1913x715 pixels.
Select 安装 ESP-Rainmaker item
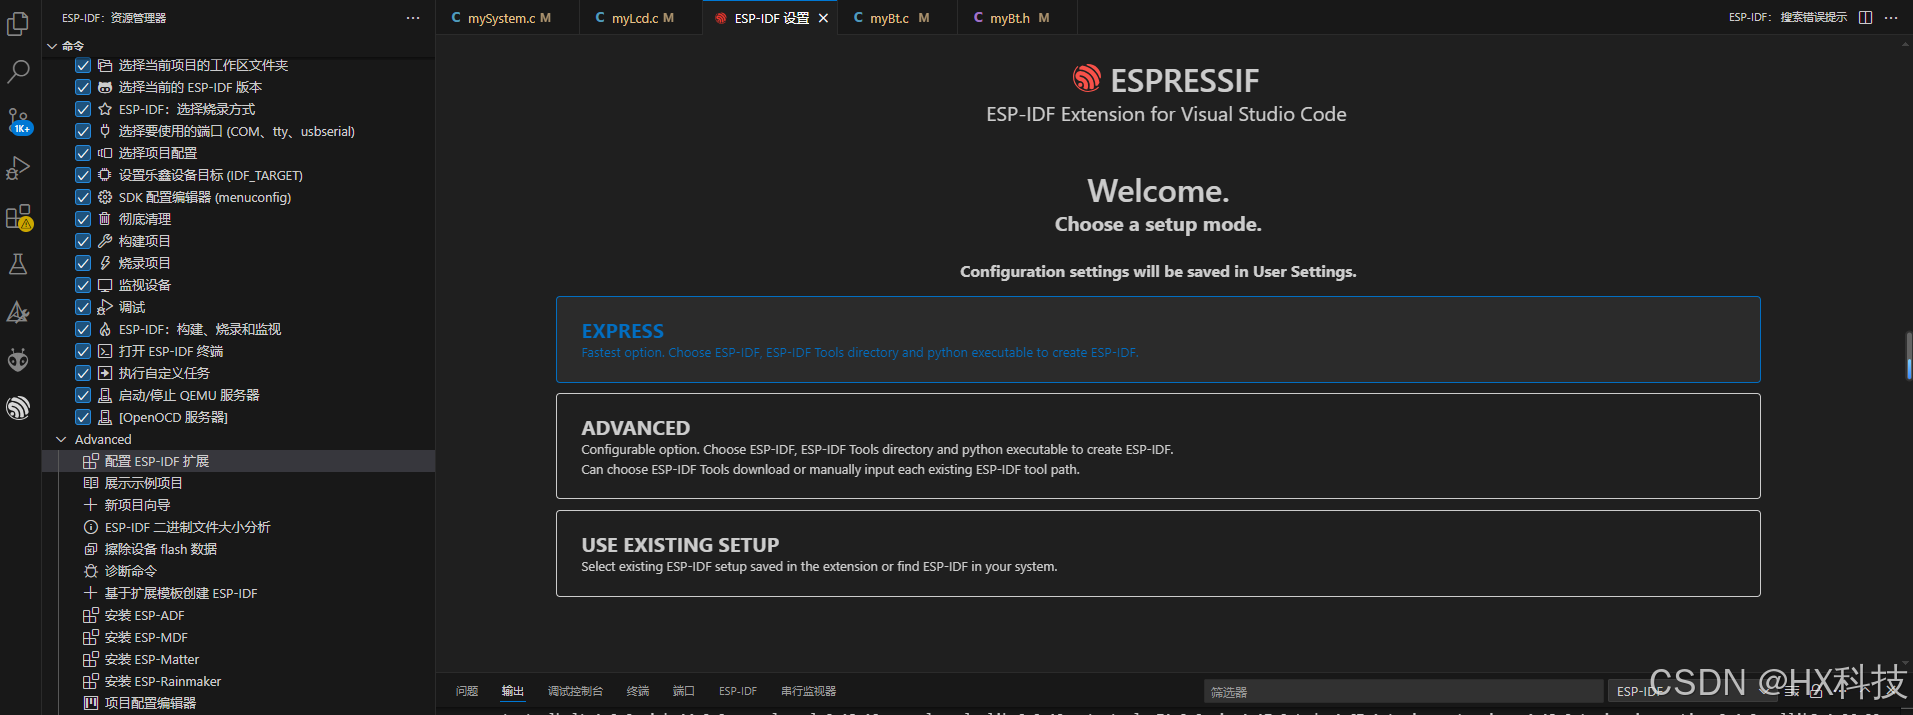(238, 681)
